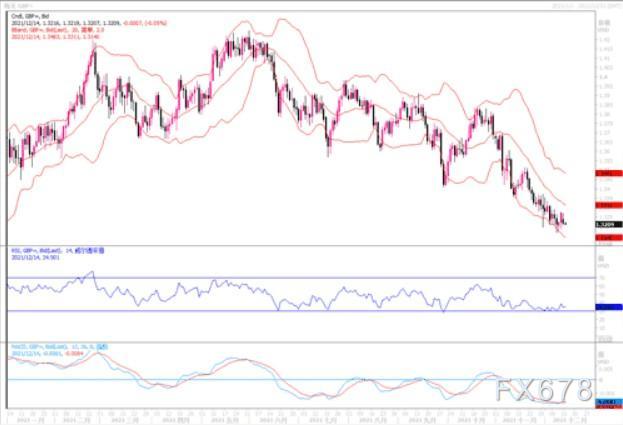Click the topmost red Bollinger price tag
This screenshot has width=623, height=425.
[608, 173]
